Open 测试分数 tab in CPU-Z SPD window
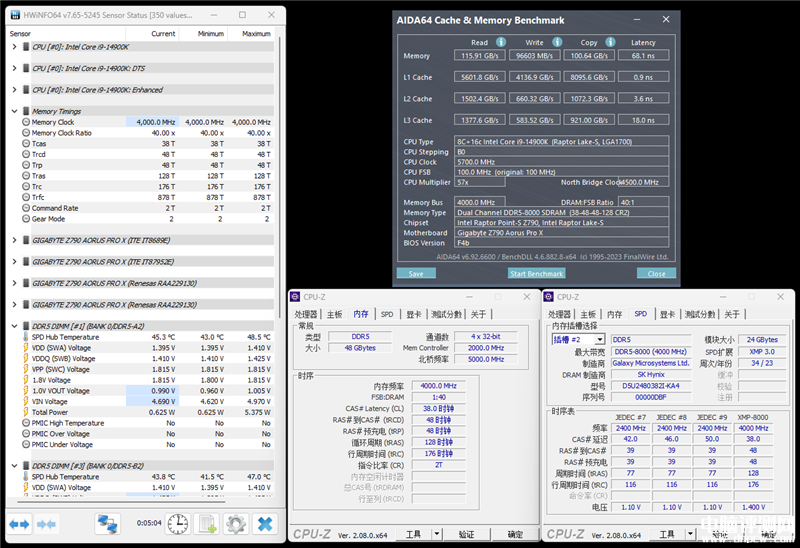The height and width of the screenshot is (548, 800). [x=700, y=314]
